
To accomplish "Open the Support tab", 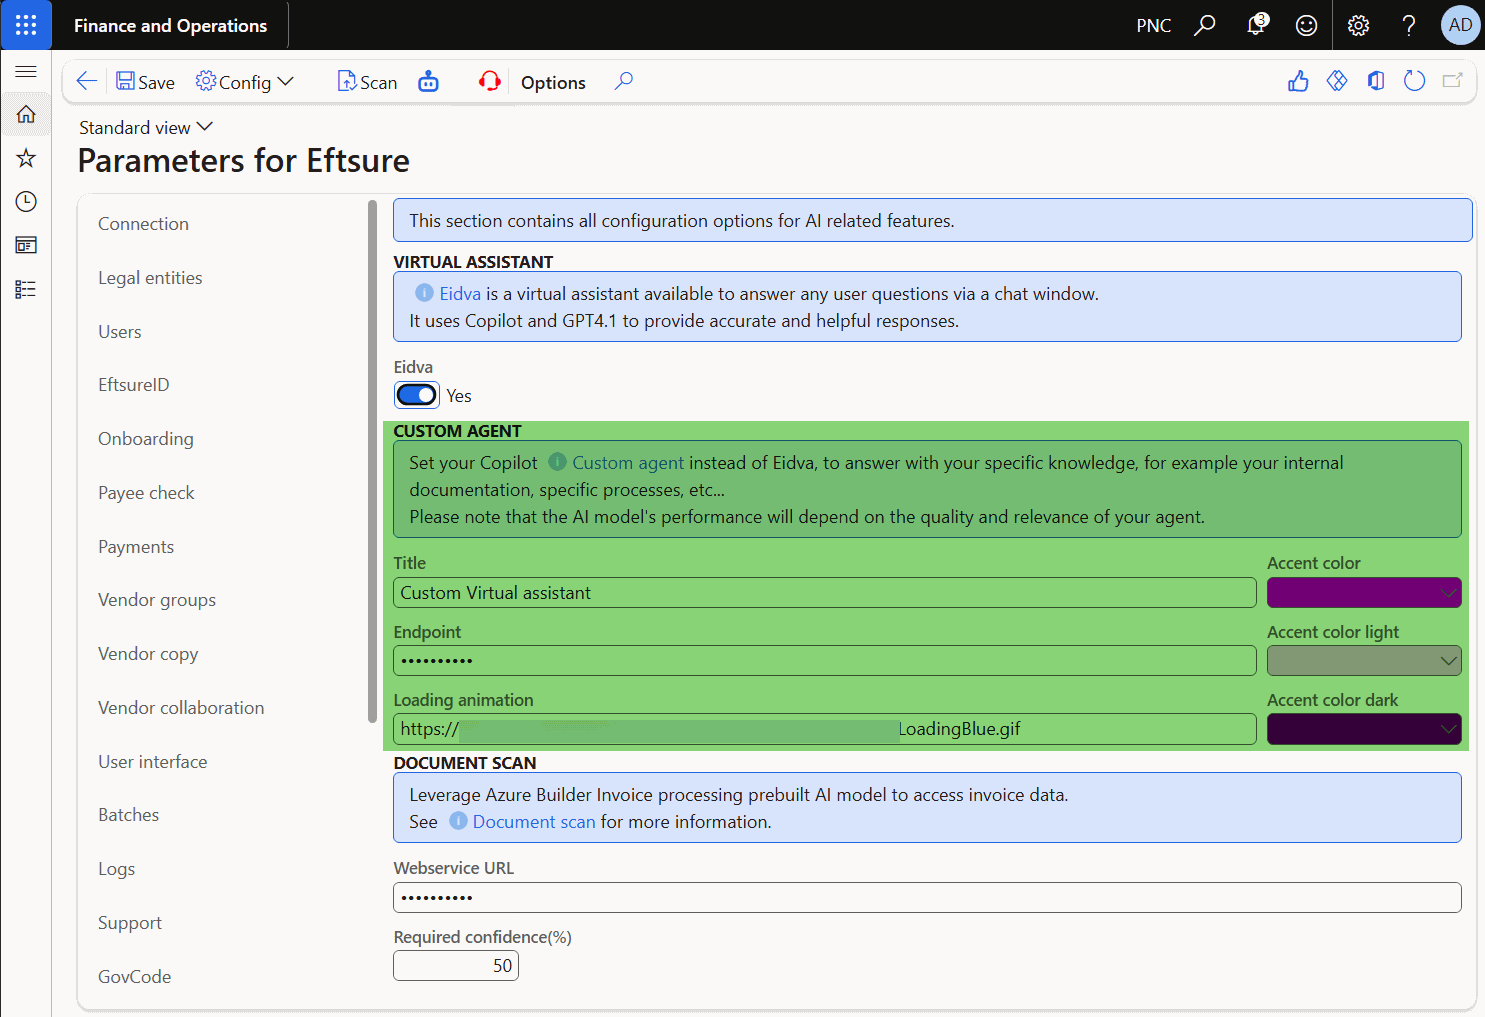I will point(130,923).
